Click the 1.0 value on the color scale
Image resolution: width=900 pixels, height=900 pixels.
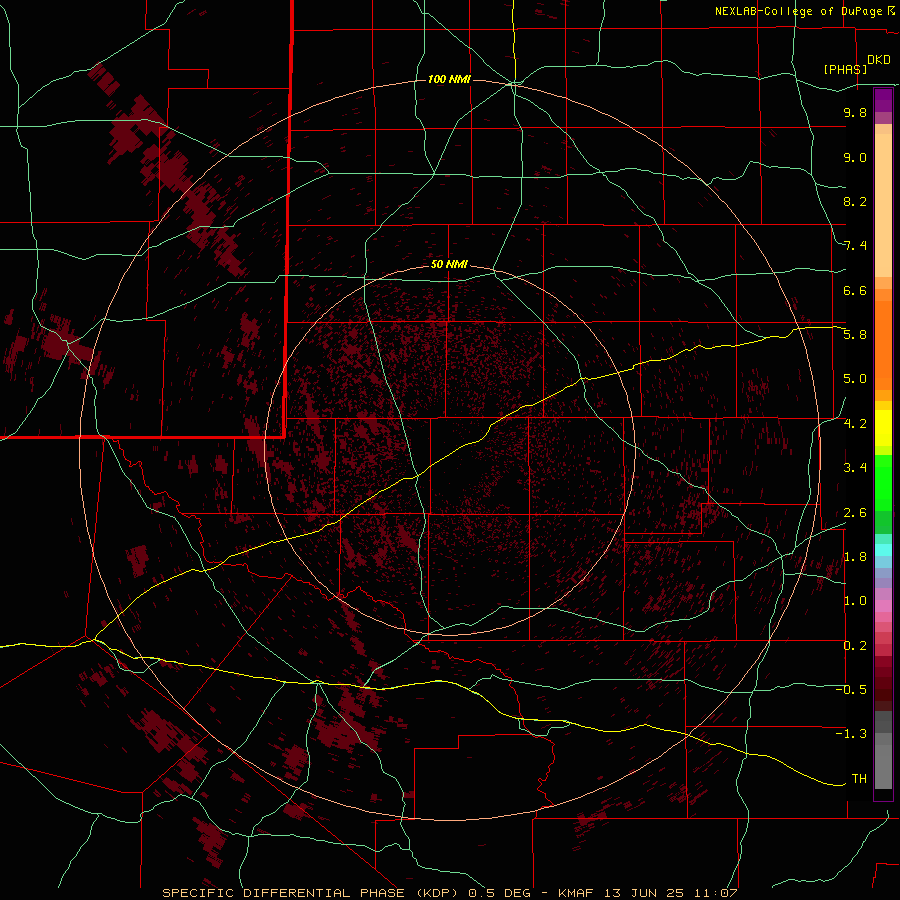click(855, 601)
